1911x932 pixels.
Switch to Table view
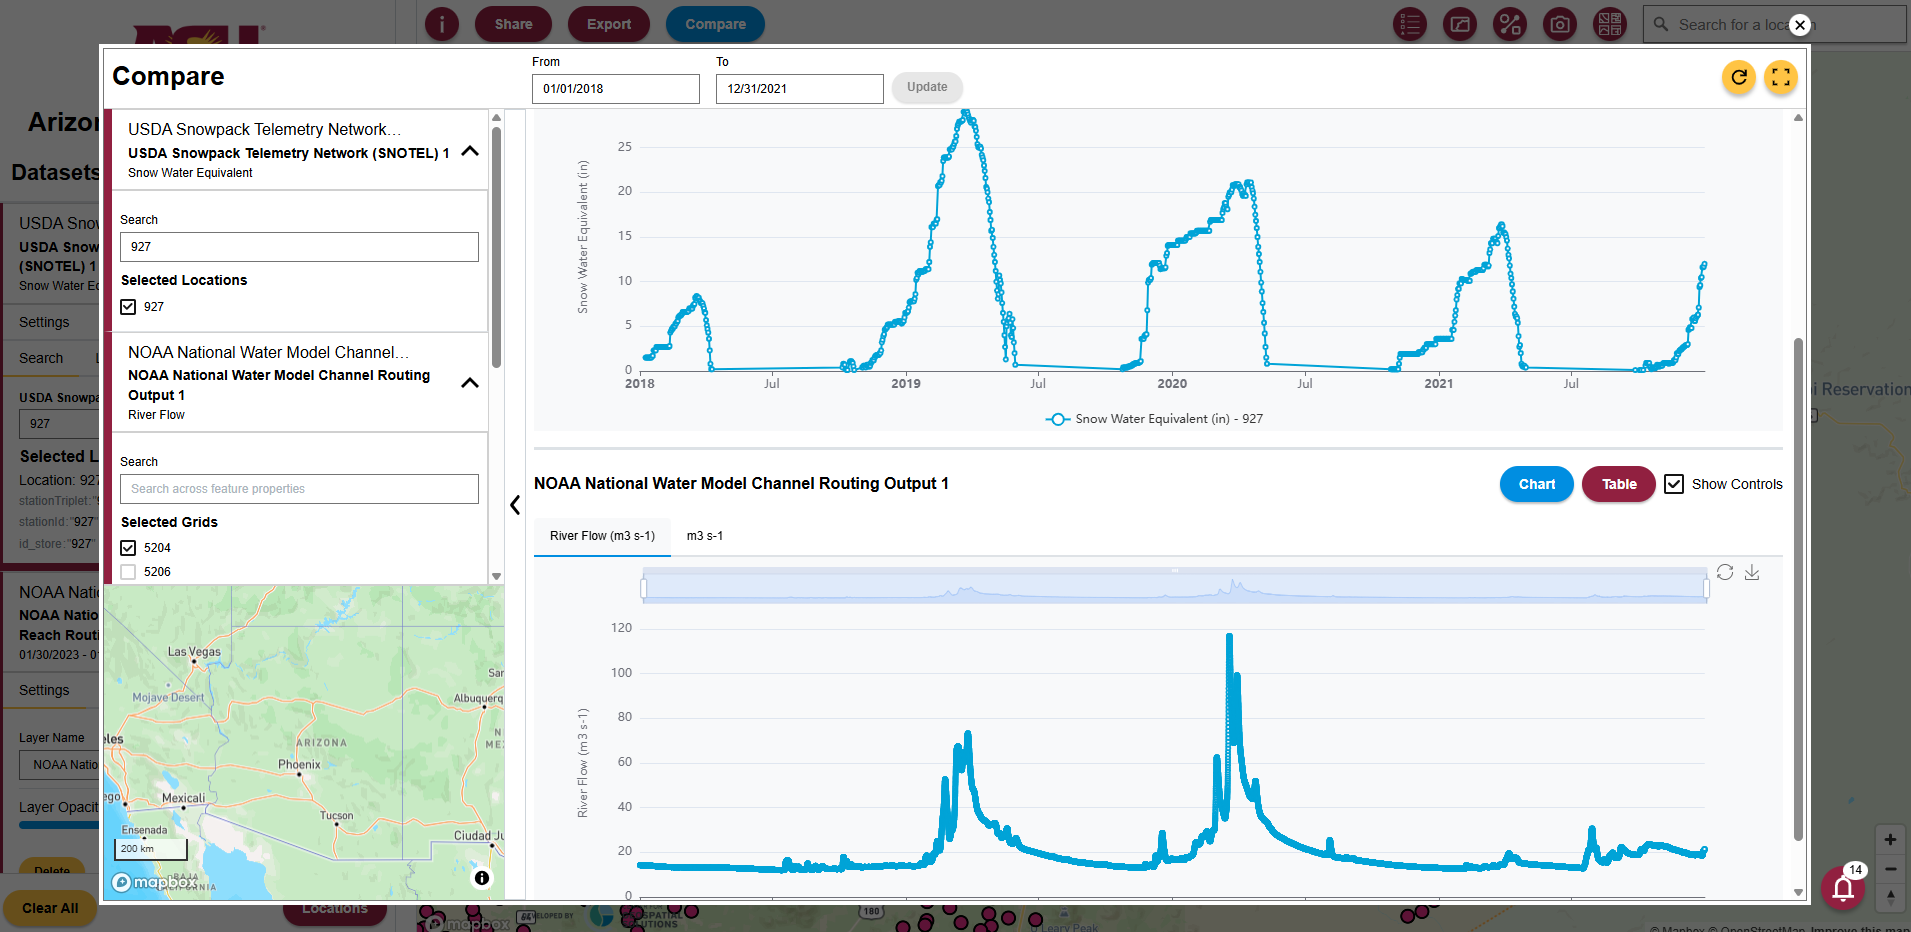[1619, 484]
